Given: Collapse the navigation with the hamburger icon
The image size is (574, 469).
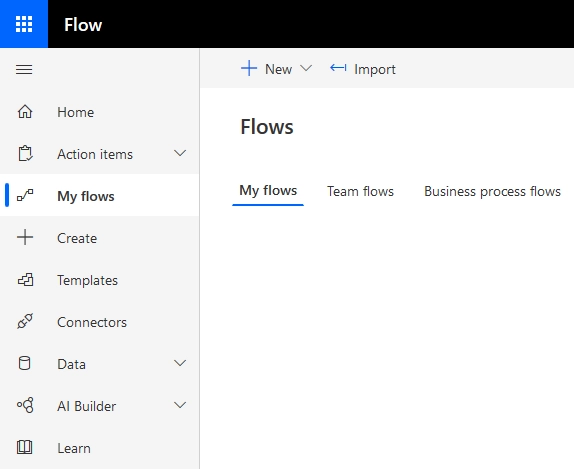Looking at the screenshot, I should coord(24,69).
